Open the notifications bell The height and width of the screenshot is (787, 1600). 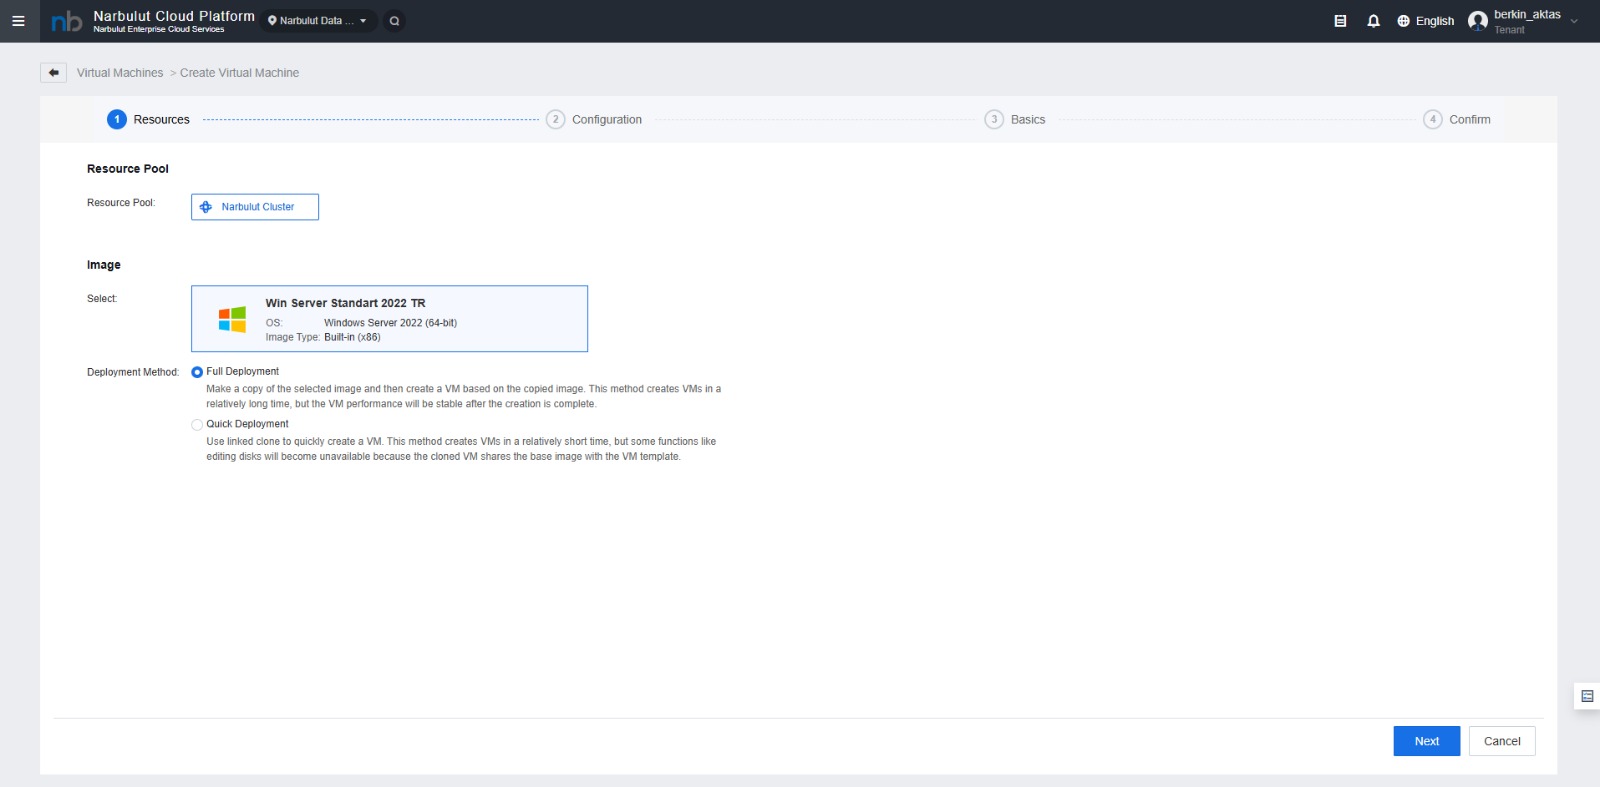click(x=1373, y=21)
